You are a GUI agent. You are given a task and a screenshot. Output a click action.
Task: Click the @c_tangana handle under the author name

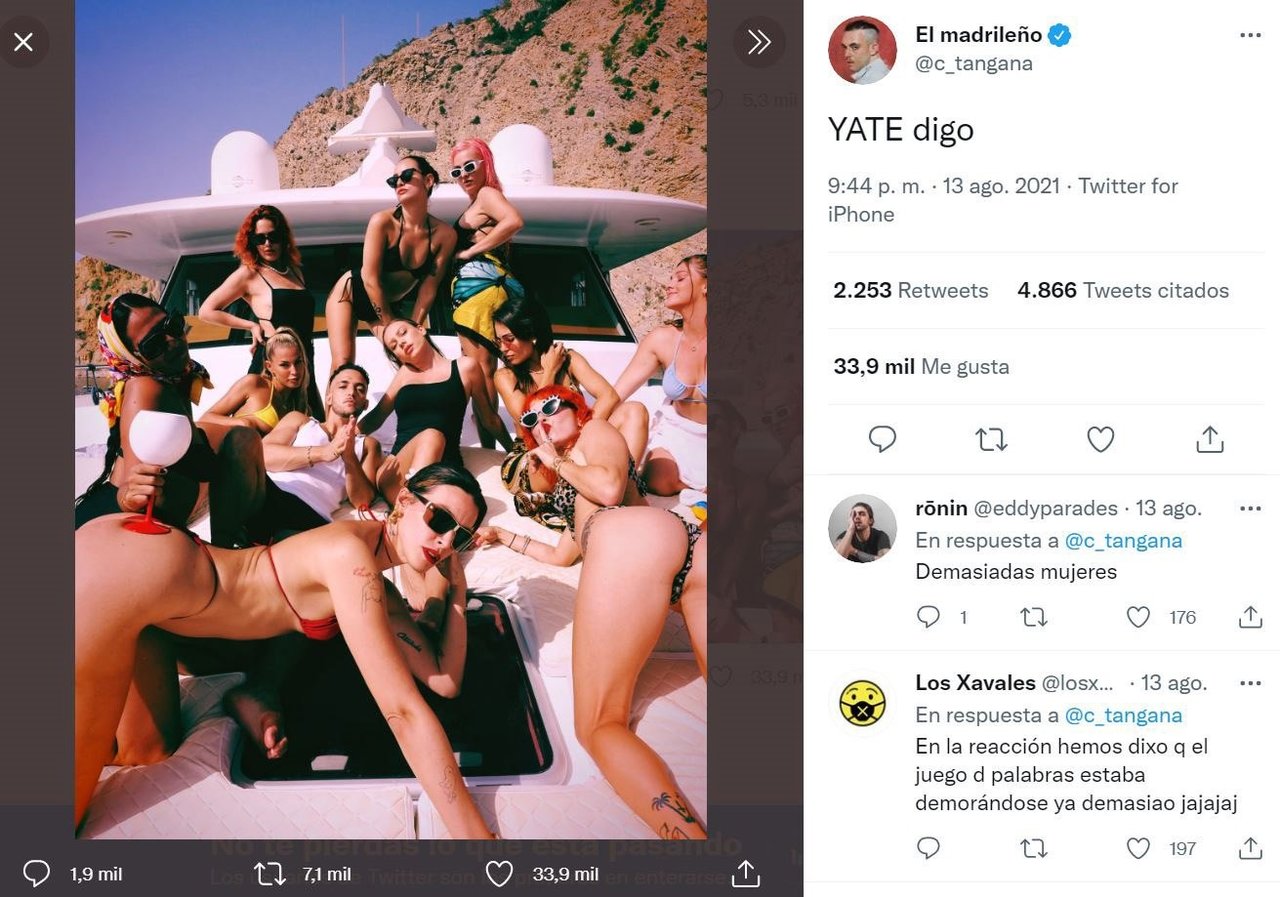(x=974, y=64)
